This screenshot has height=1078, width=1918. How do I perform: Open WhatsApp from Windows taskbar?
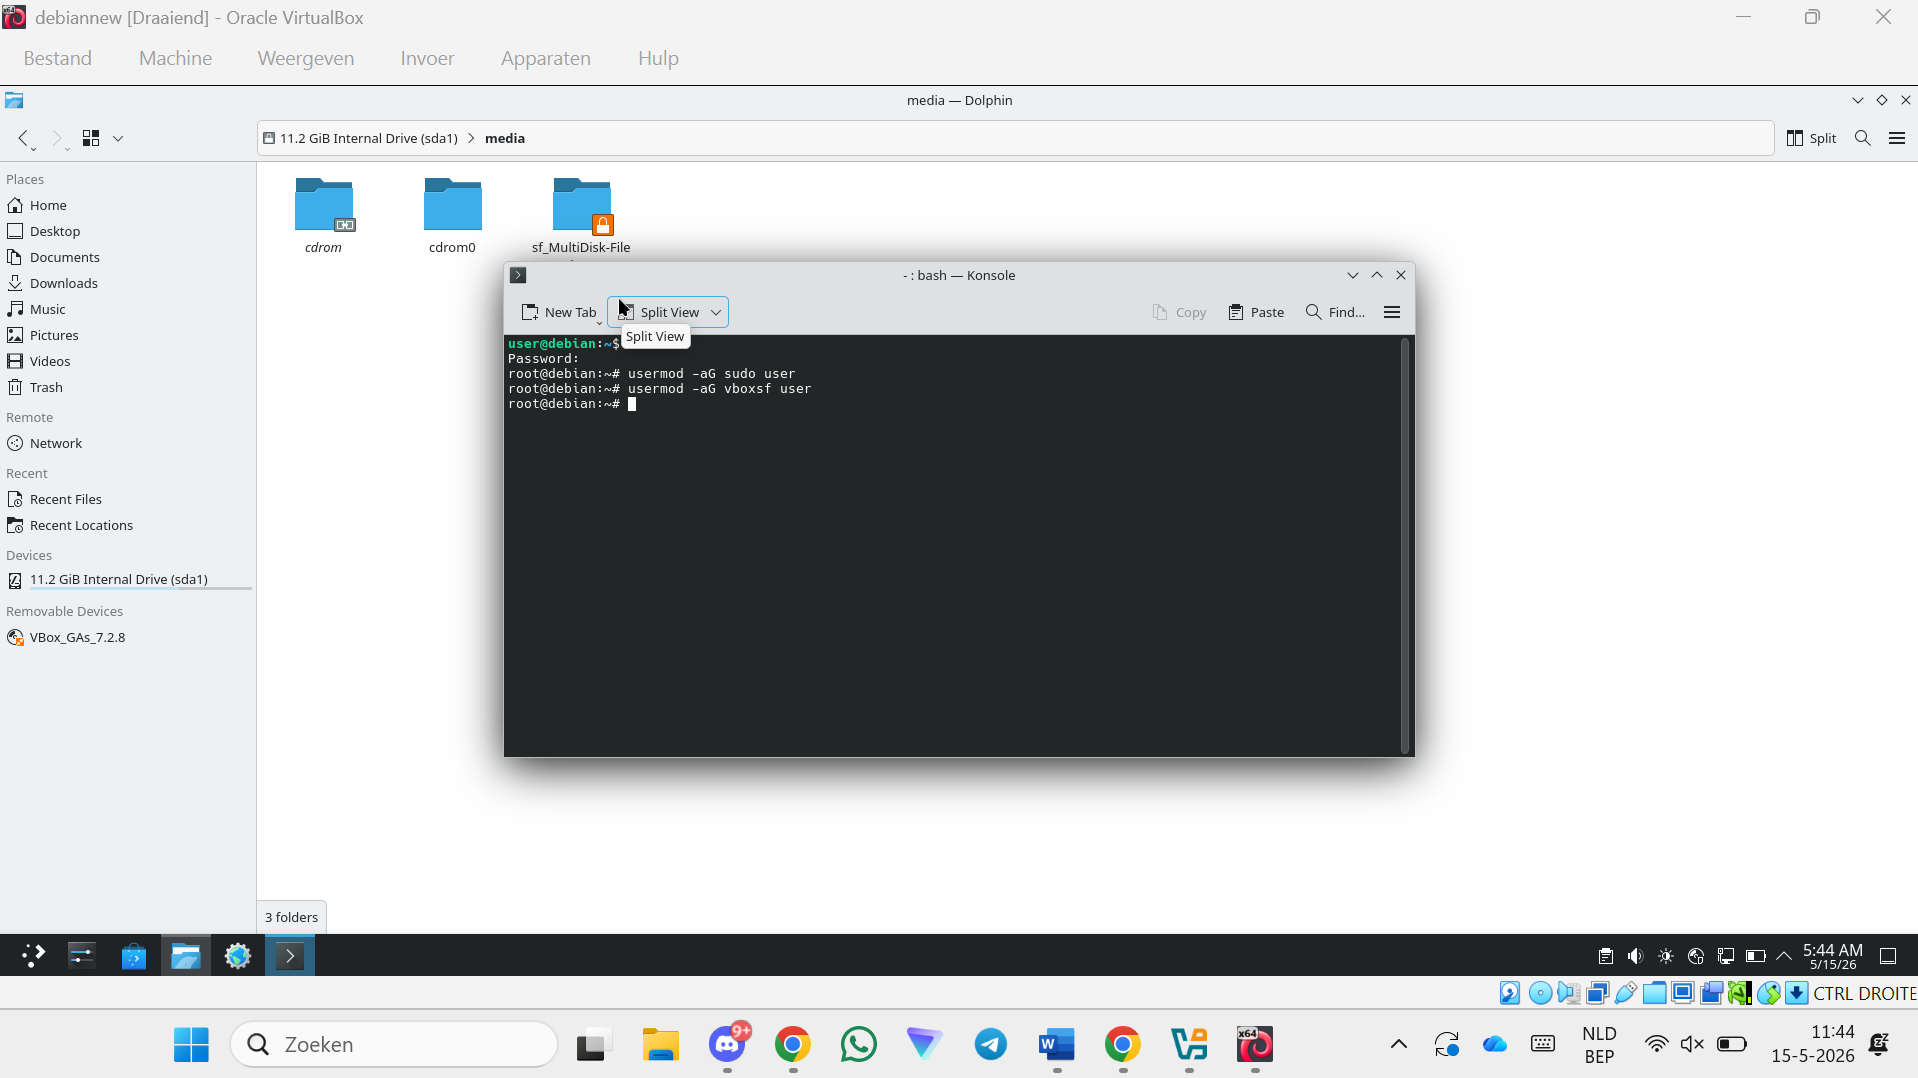coord(859,1044)
